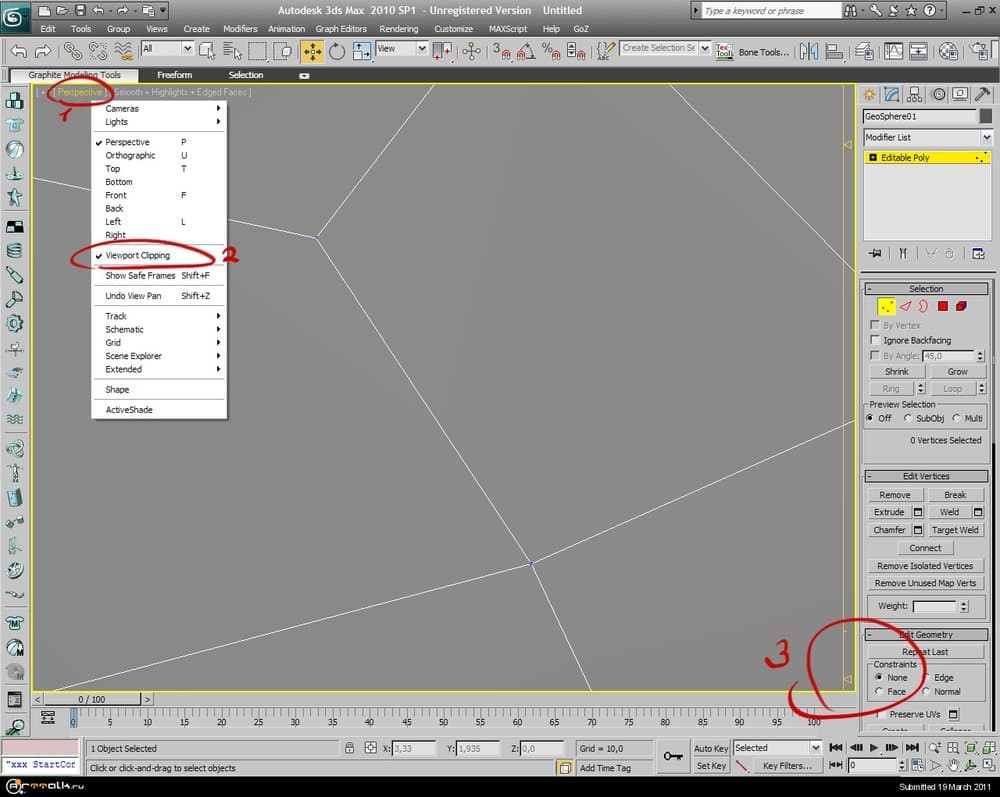Open the Hierarchy command panel tab

point(914,94)
